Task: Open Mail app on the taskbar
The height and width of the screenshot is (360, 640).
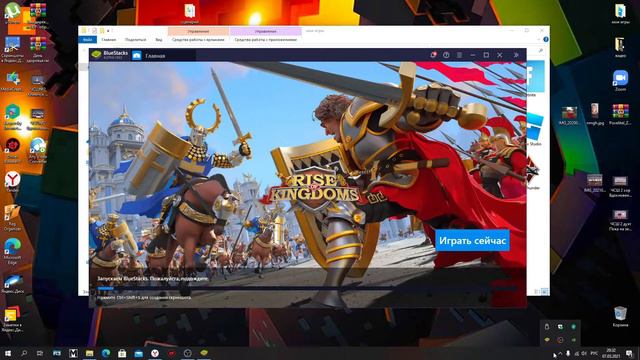Action: point(139,353)
